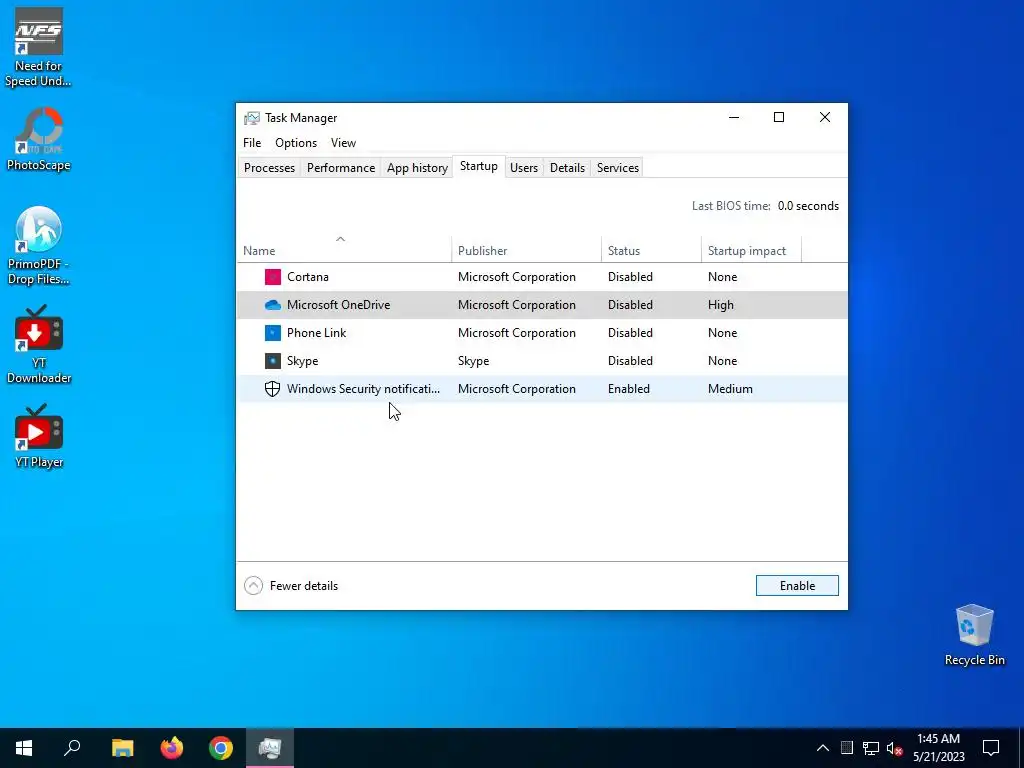Image resolution: width=1024 pixels, height=768 pixels.
Task: Launch Firefox from the taskbar
Action: click(x=172, y=748)
